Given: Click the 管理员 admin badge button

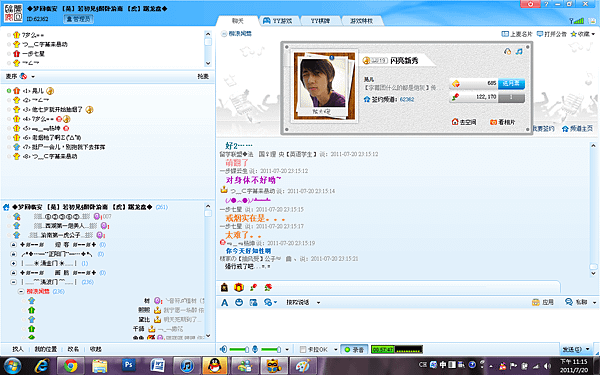Looking at the screenshot, I should 78,19.
